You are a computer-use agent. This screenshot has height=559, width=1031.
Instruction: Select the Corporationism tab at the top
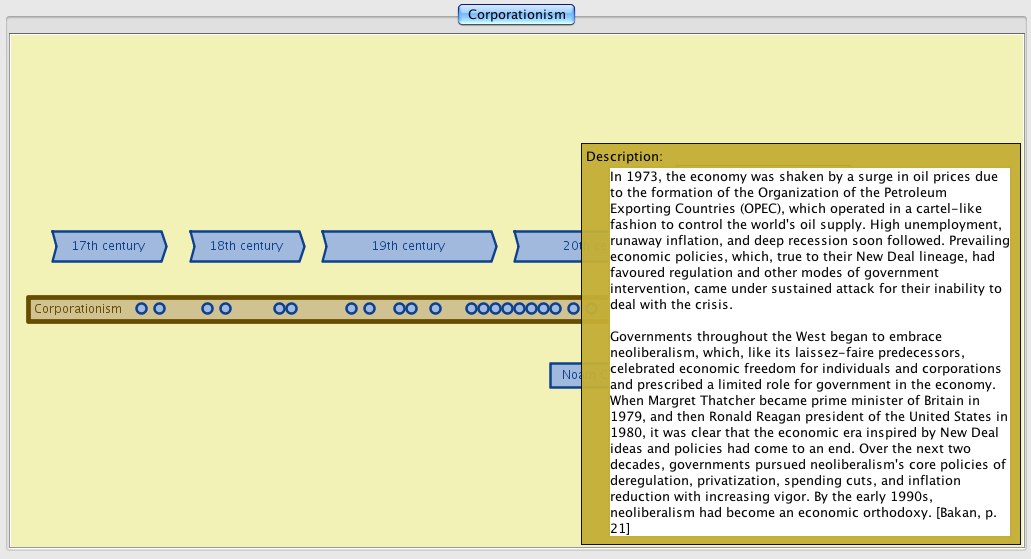click(516, 14)
